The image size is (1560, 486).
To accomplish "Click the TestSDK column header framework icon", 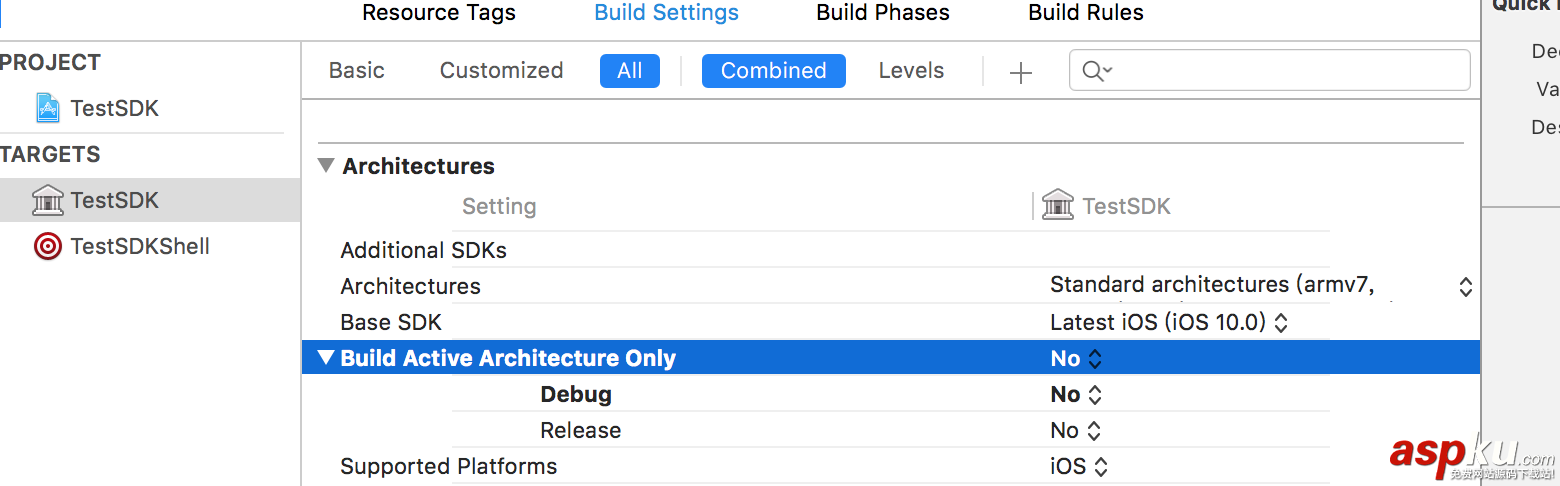I will 1057,206.
